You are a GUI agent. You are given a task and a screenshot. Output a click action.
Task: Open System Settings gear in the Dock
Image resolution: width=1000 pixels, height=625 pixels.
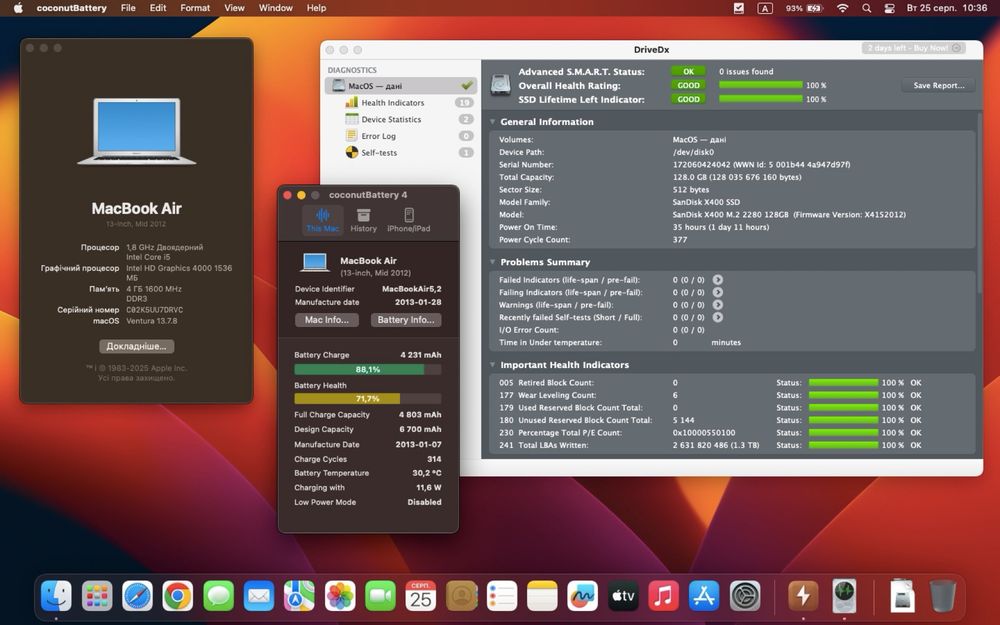[x=745, y=596]
